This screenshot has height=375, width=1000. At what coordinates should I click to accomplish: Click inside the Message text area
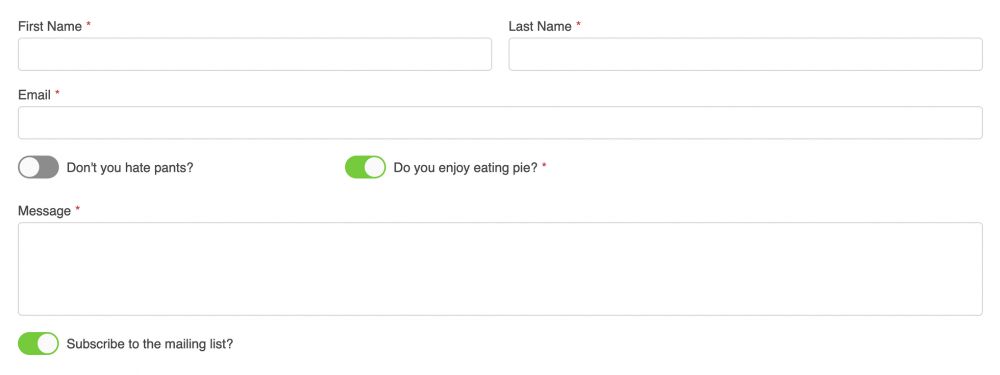[500, 268]
